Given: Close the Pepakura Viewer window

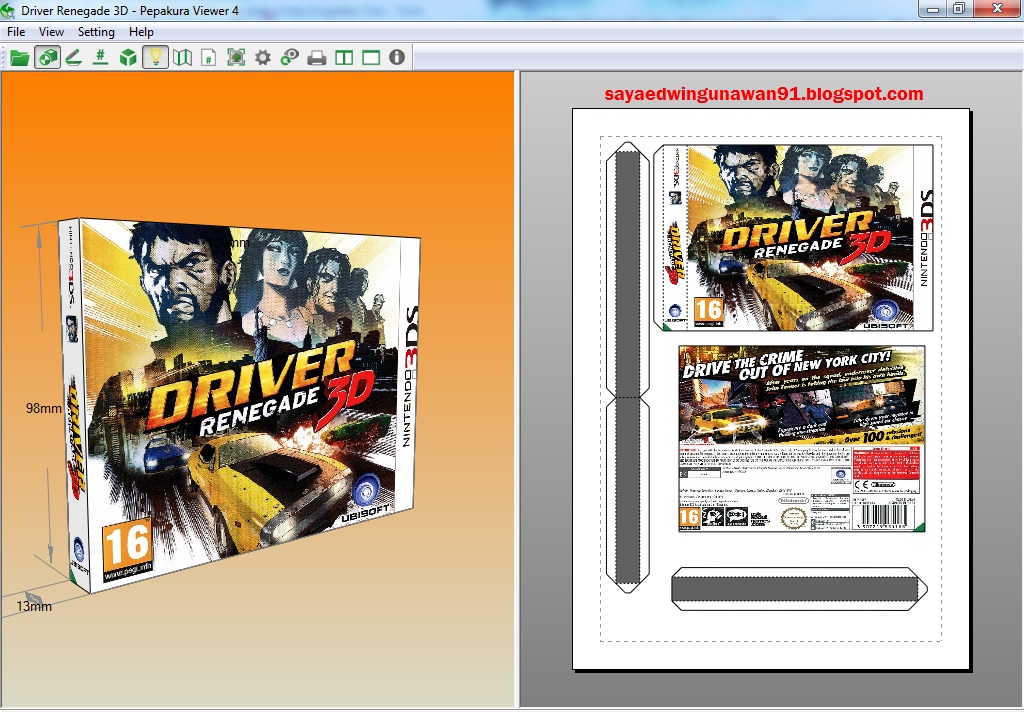Looking at the screenshot, I should click(x=997, y=9).
